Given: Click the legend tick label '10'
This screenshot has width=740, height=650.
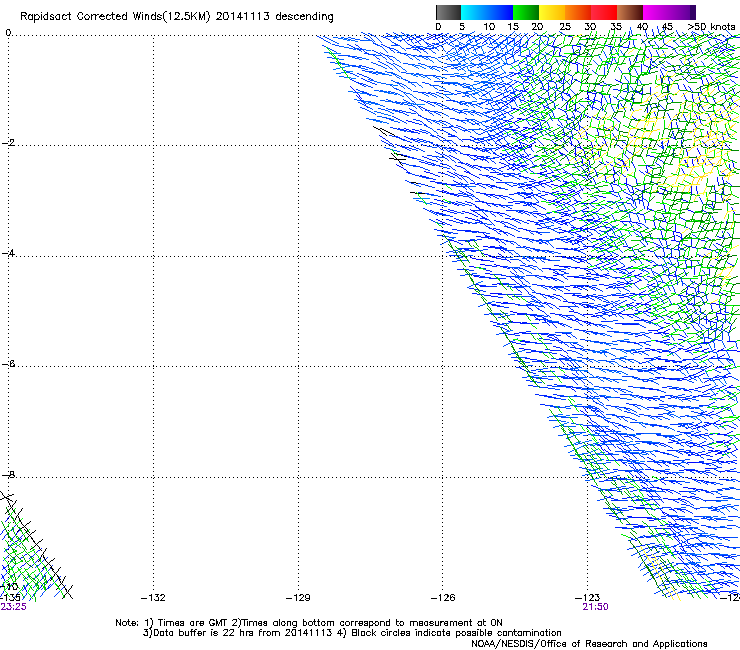Looking at the screenshot, I should pos(489,27).
